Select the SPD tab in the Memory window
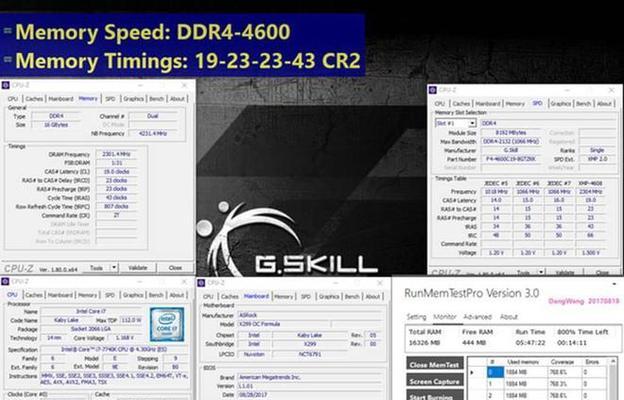The image size is (624, 400). 110,99
